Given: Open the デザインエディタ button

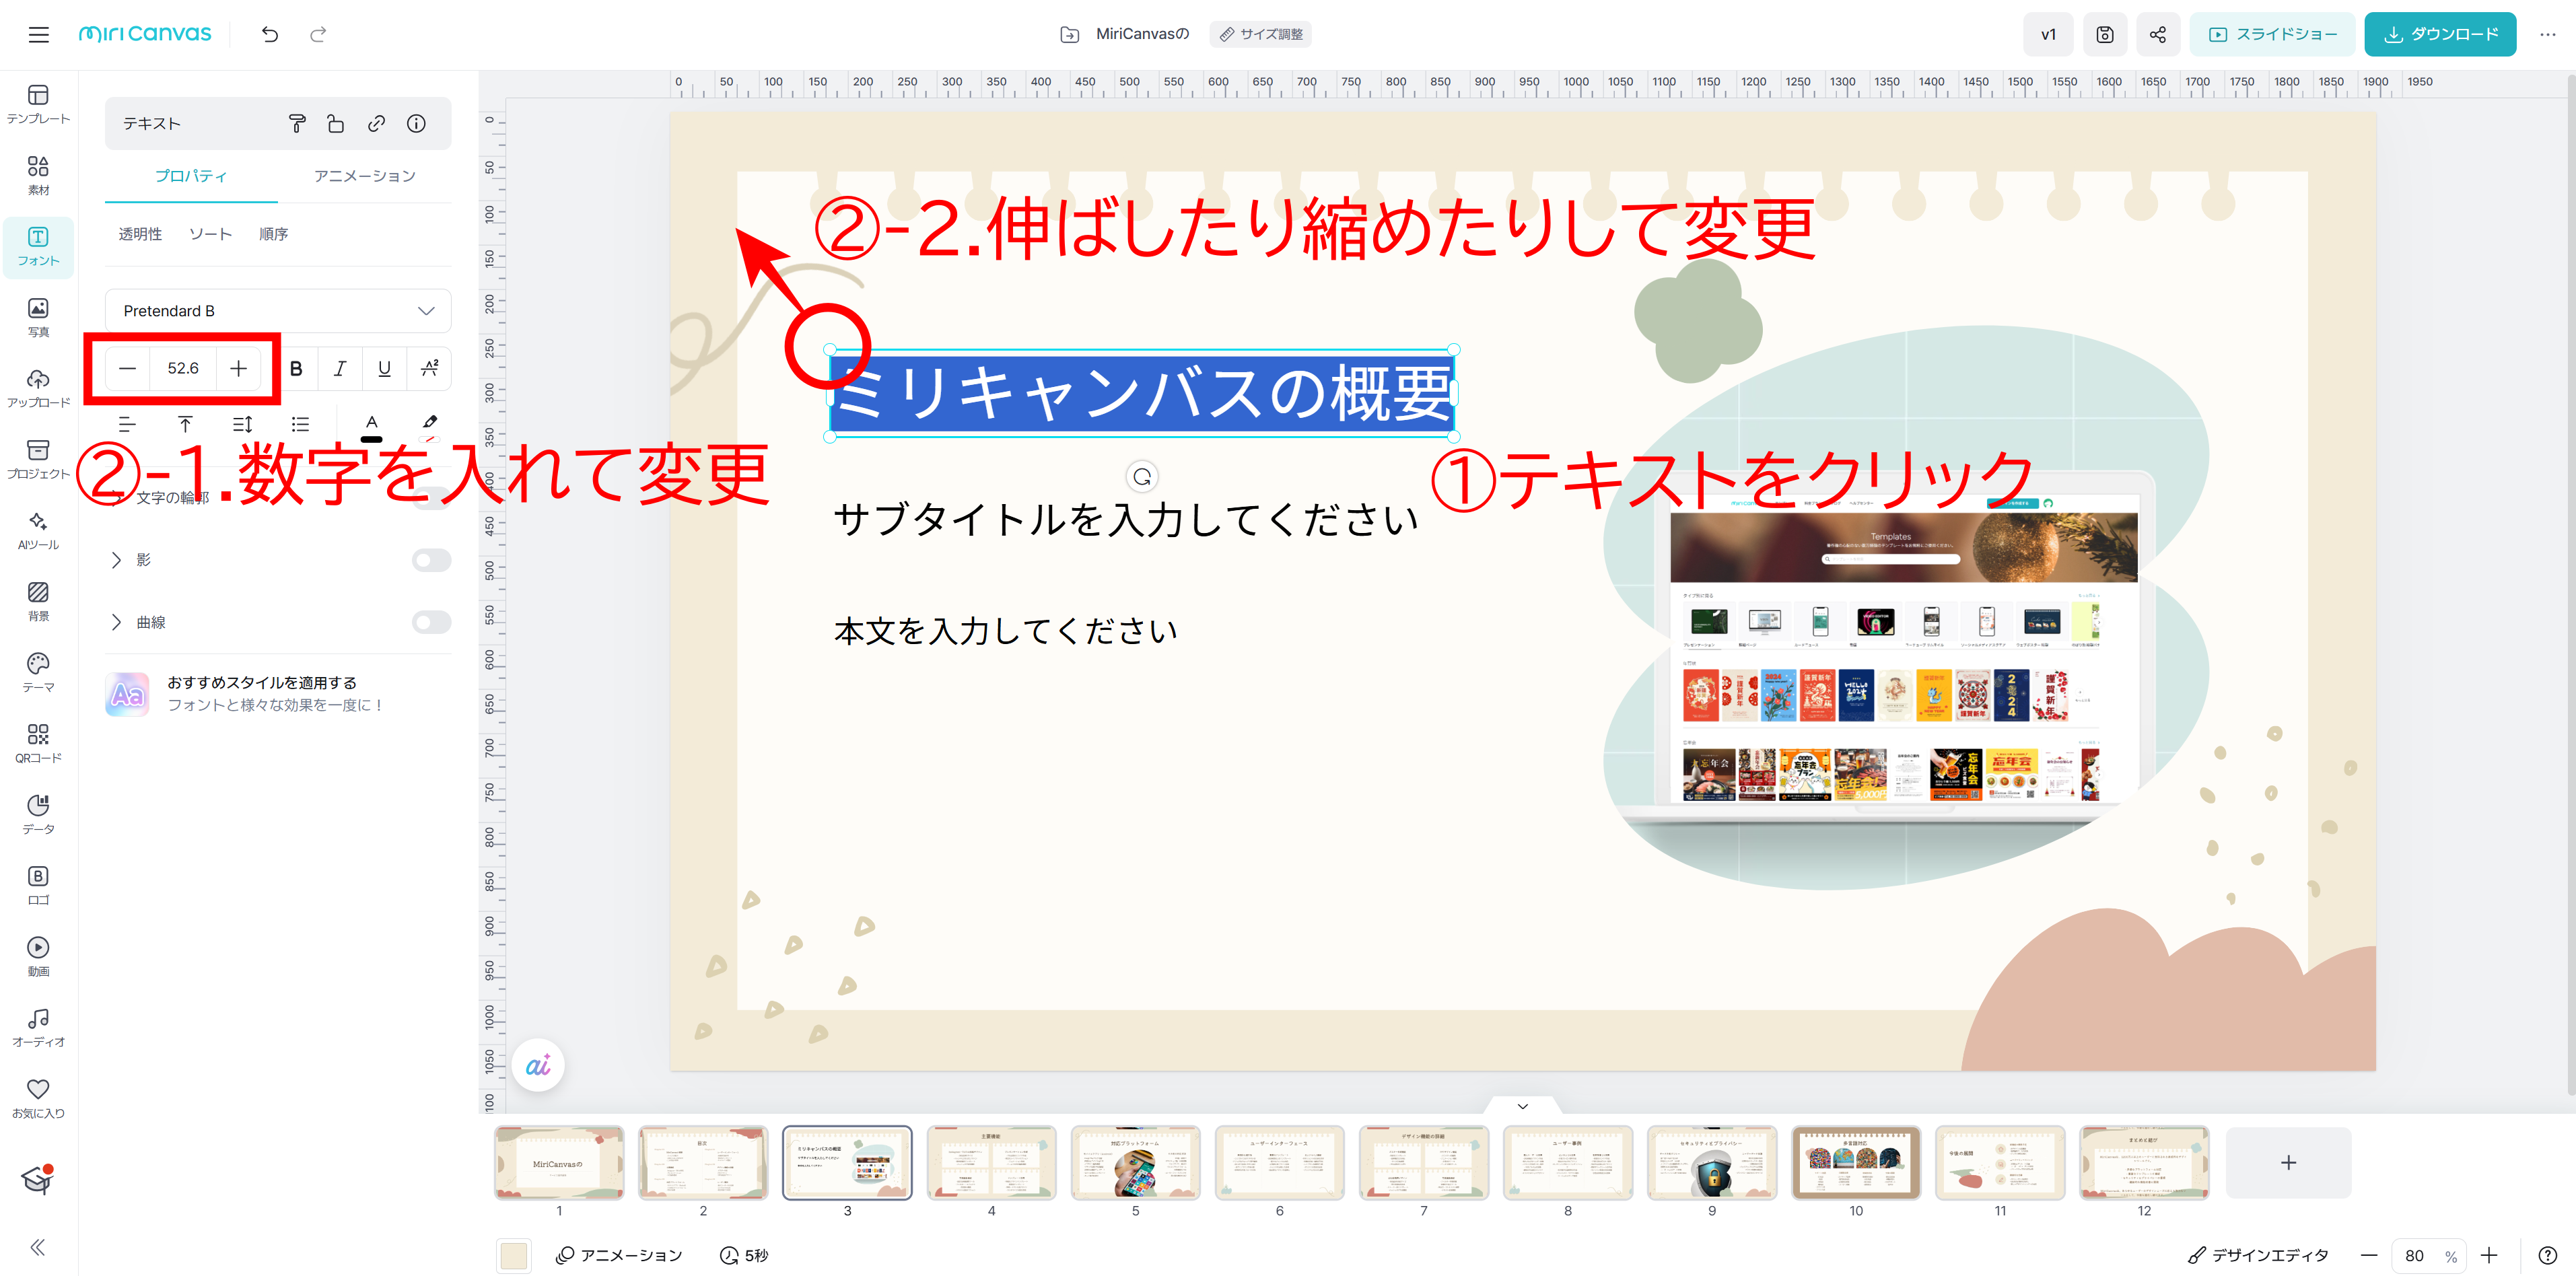Looking at the screenshot, I should click(x=2258, y=1256).
